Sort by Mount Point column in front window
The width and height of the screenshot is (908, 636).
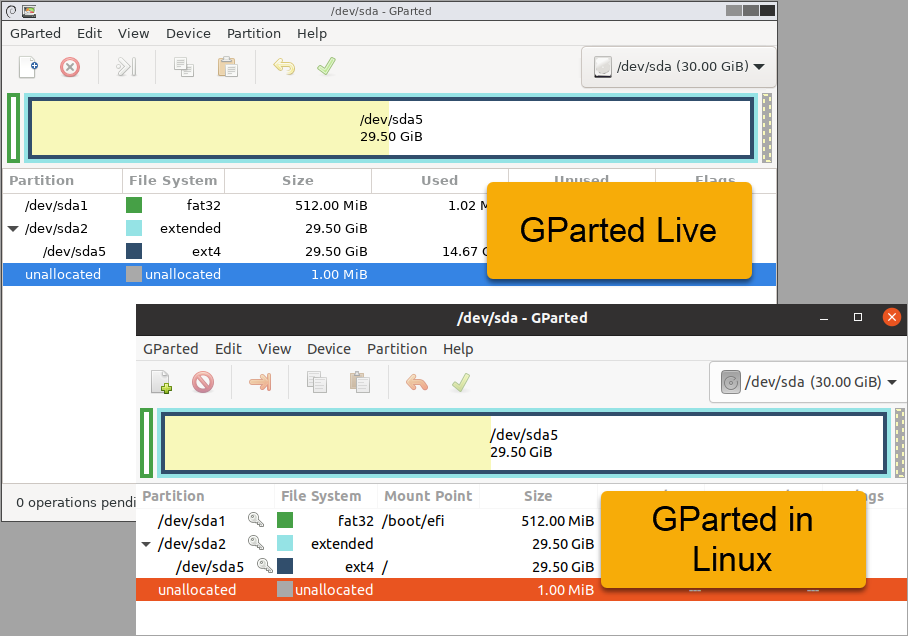pyautogui.click(x=429, y=496)
